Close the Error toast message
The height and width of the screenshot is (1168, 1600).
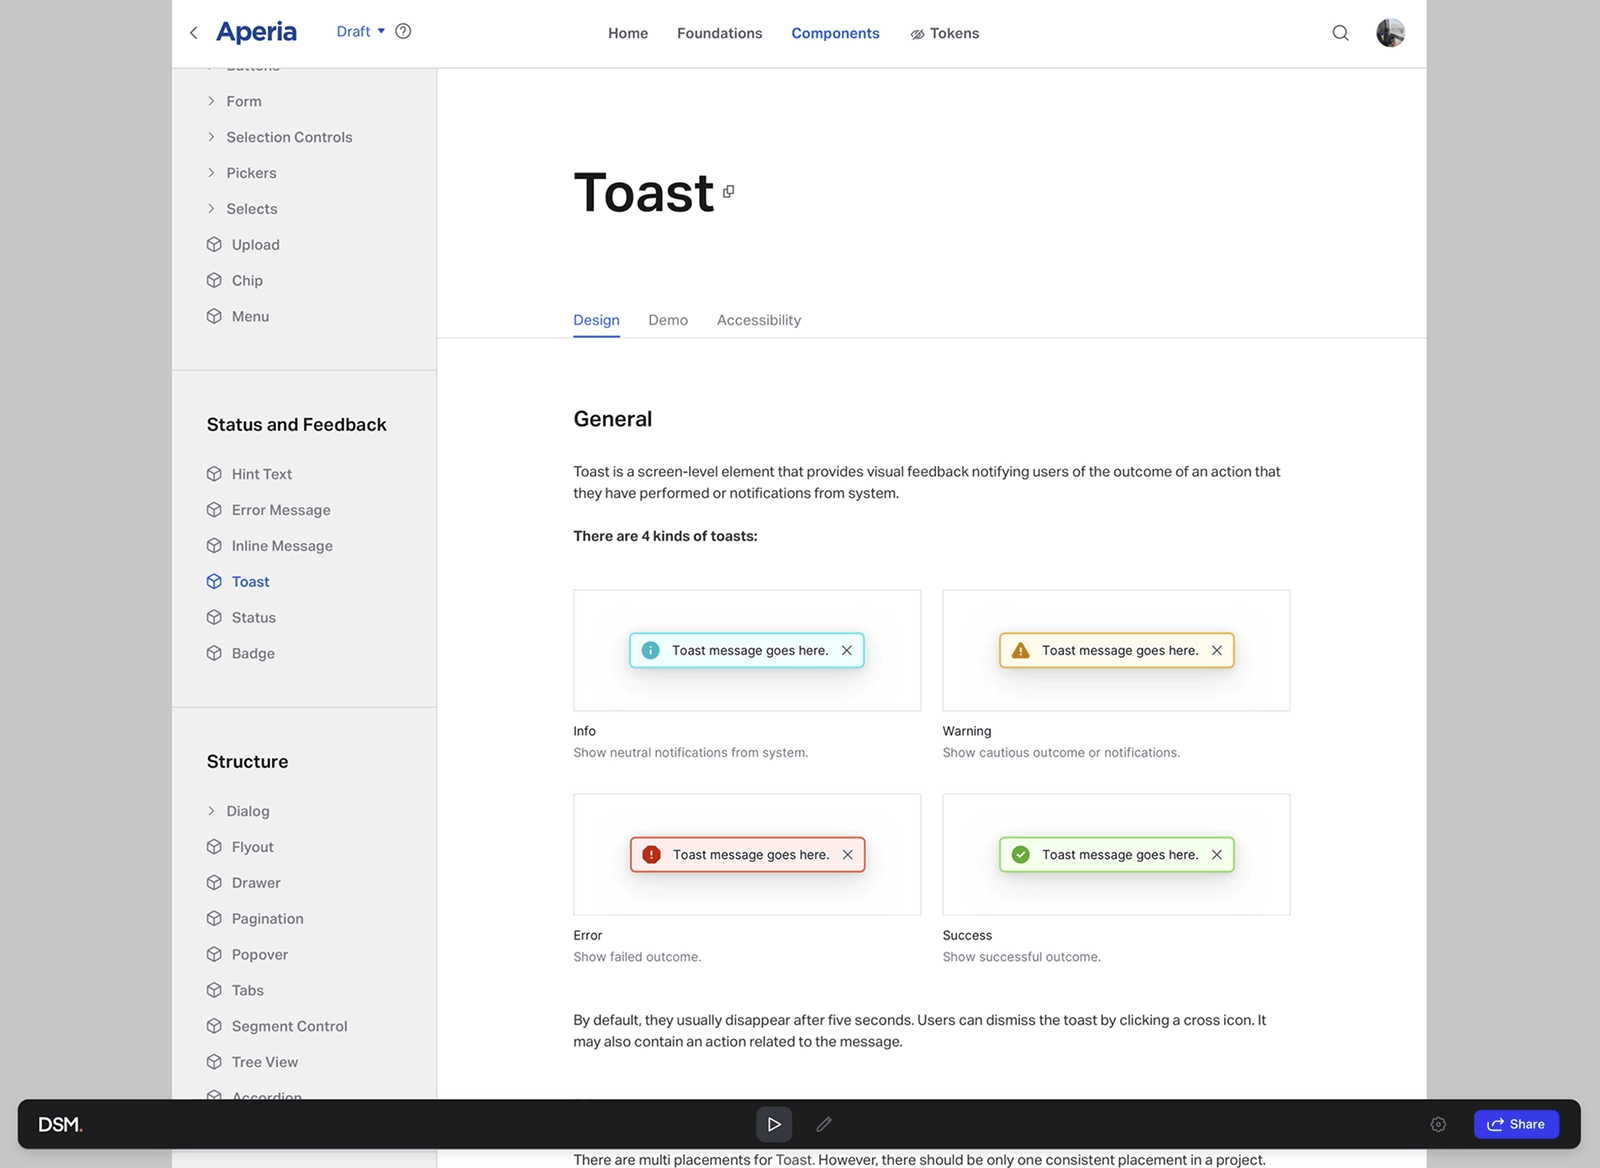click(x=848, y=855)
